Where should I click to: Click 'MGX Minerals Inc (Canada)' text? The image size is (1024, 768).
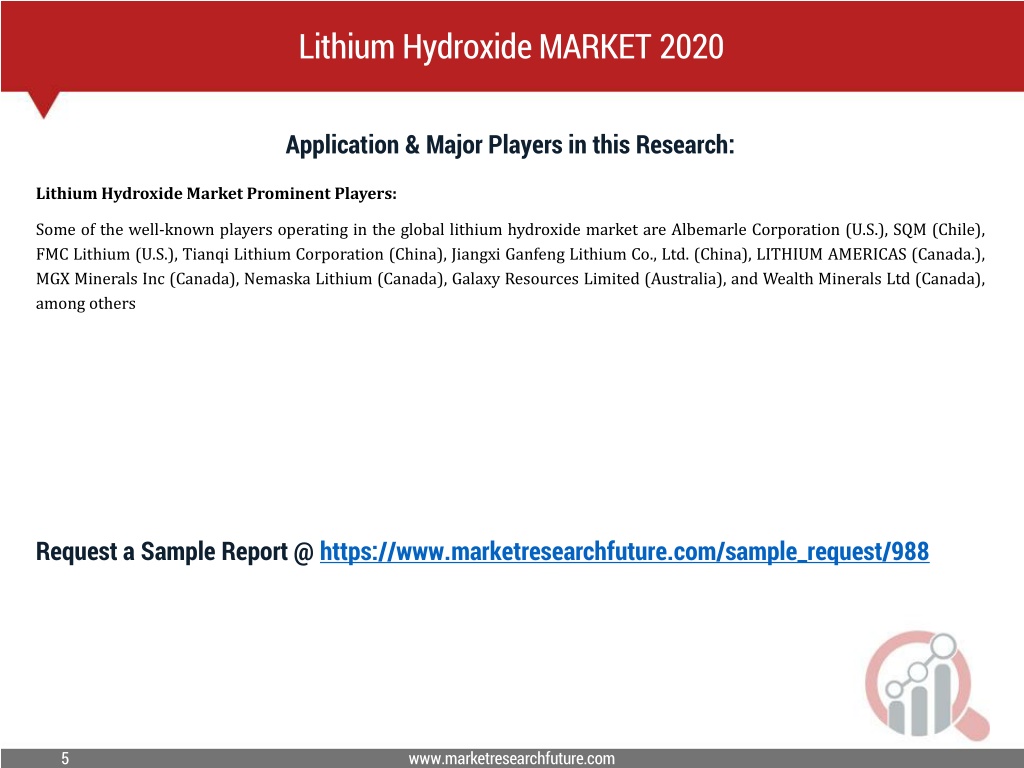coord(135,280)
